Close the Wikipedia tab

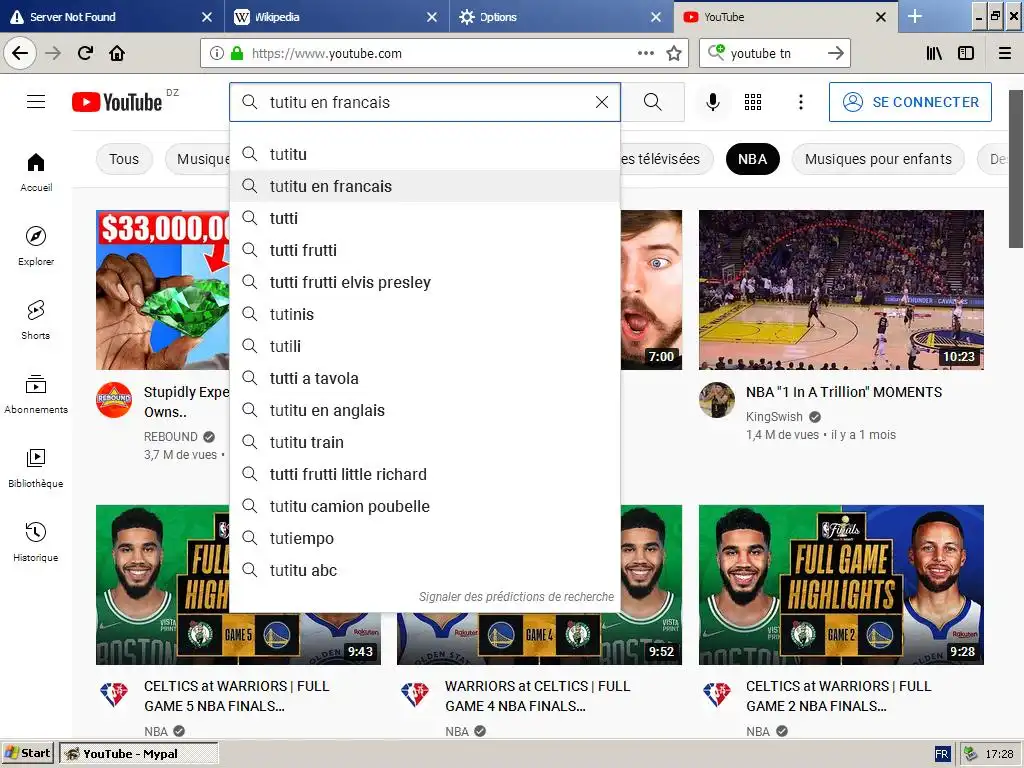pos(432,17)
